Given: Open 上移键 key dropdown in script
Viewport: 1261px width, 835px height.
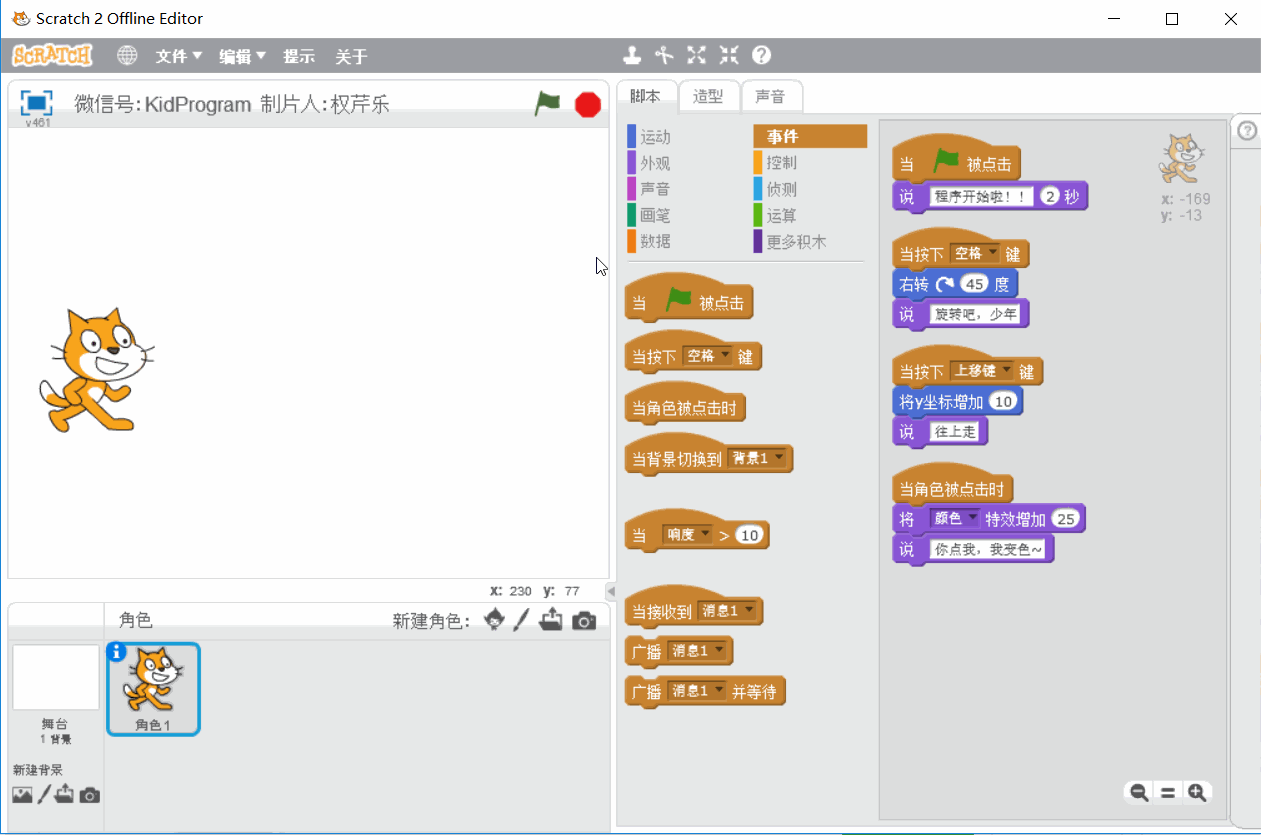Looking at the screenshot, I should click(983, 371).
